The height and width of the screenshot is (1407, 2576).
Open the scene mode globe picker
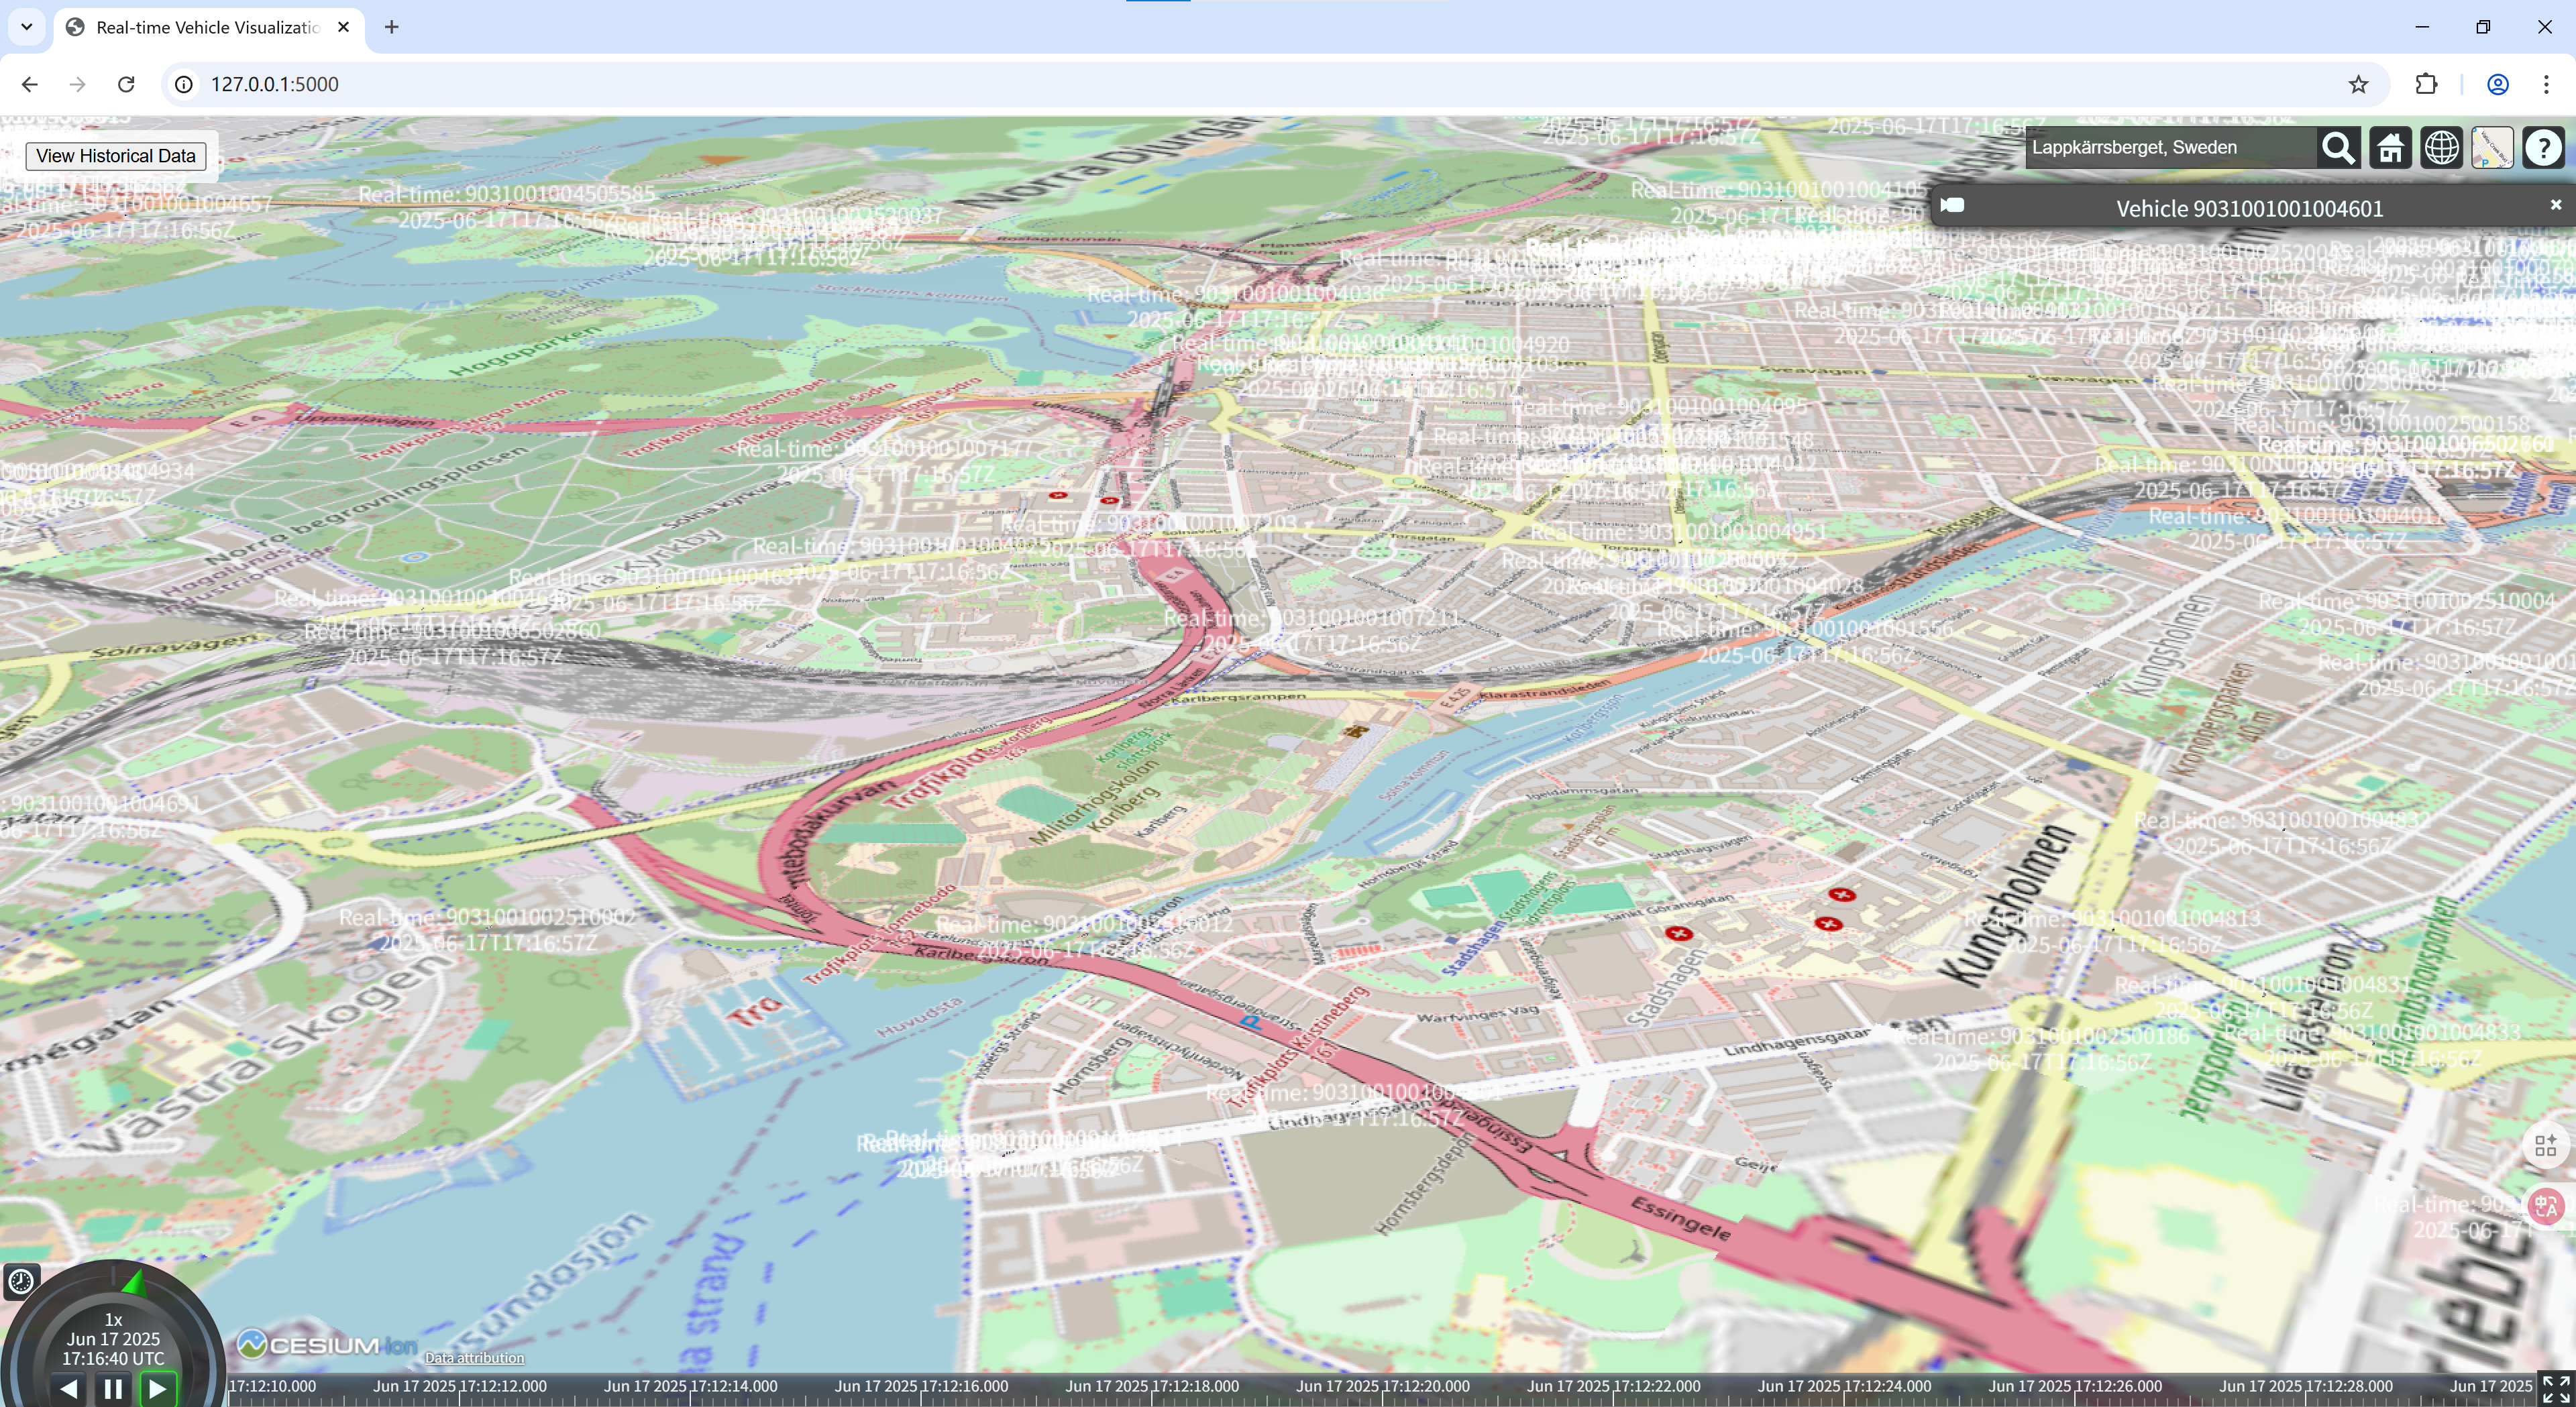click(2441, 148)
